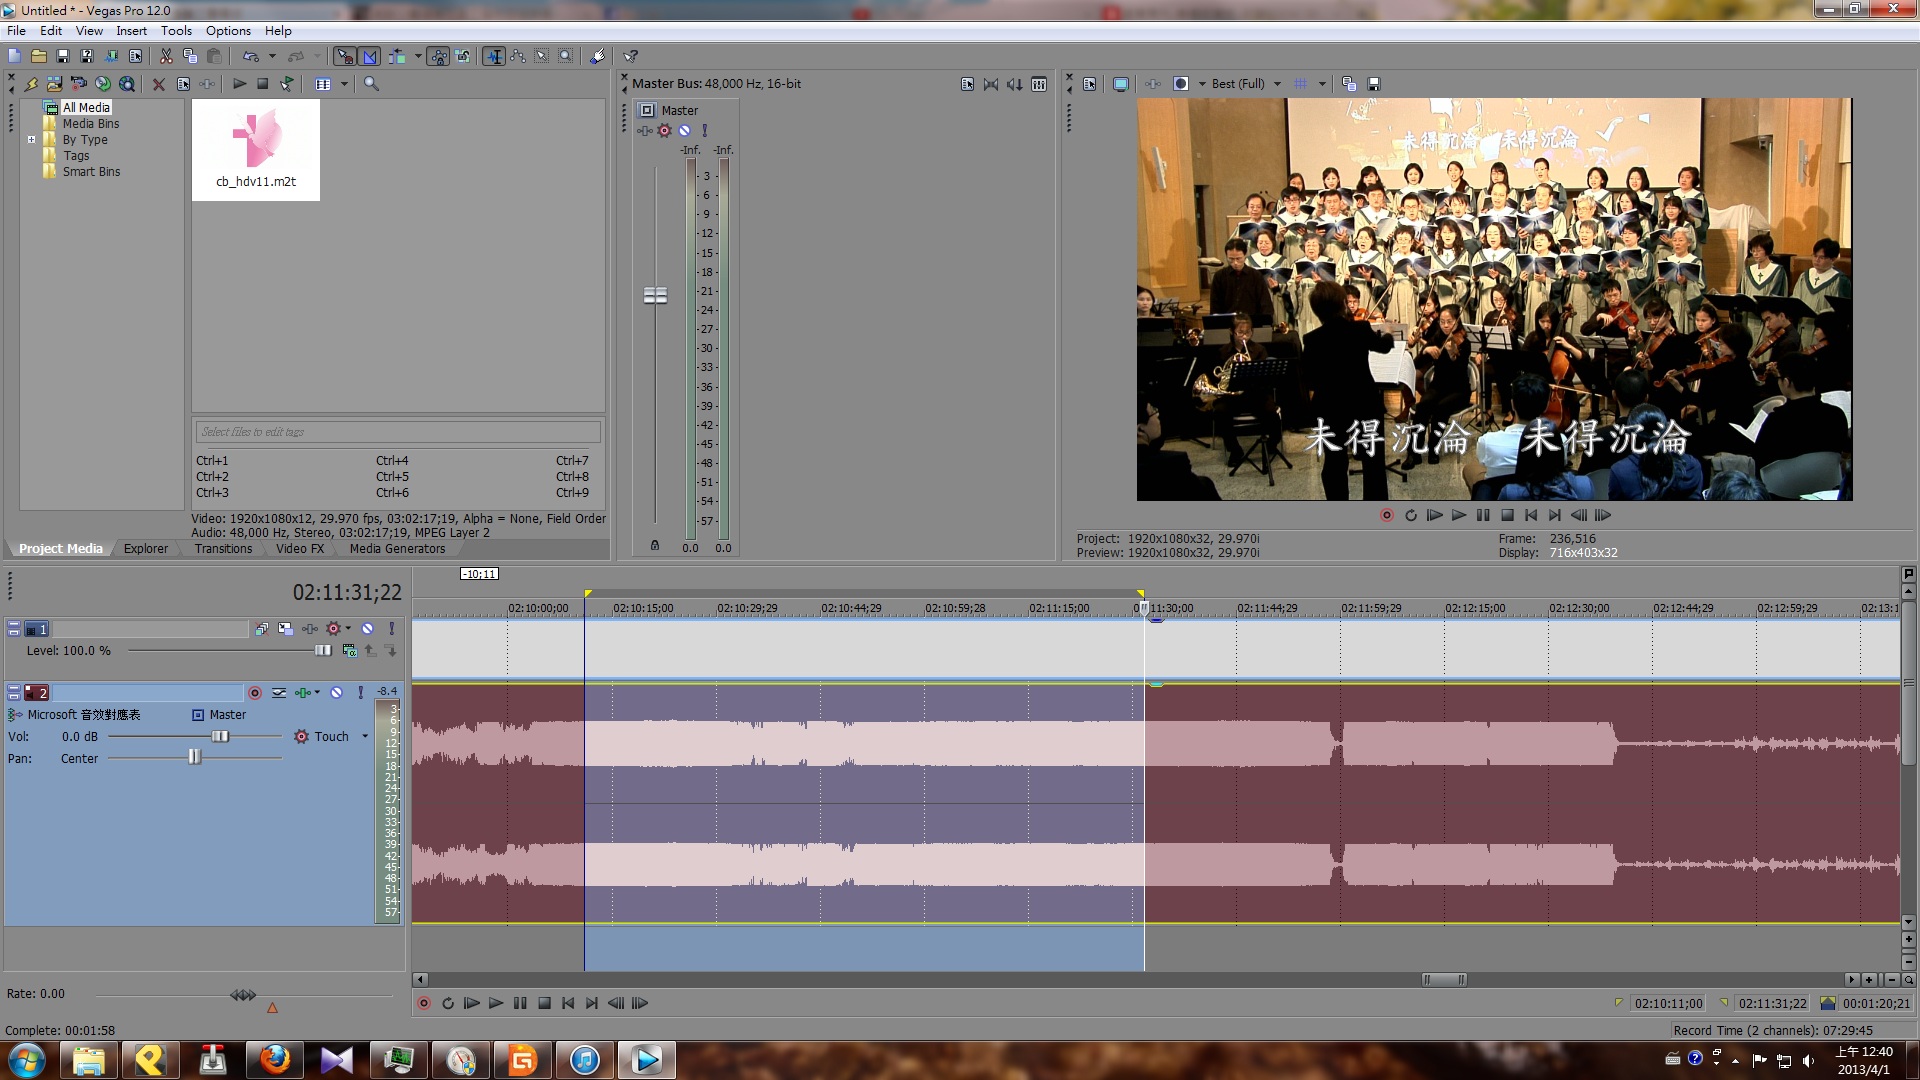Image resolution: width=1920 pixels, height=1080 pixels.
Task: Open the Insert menu
Action: (131, 31)
